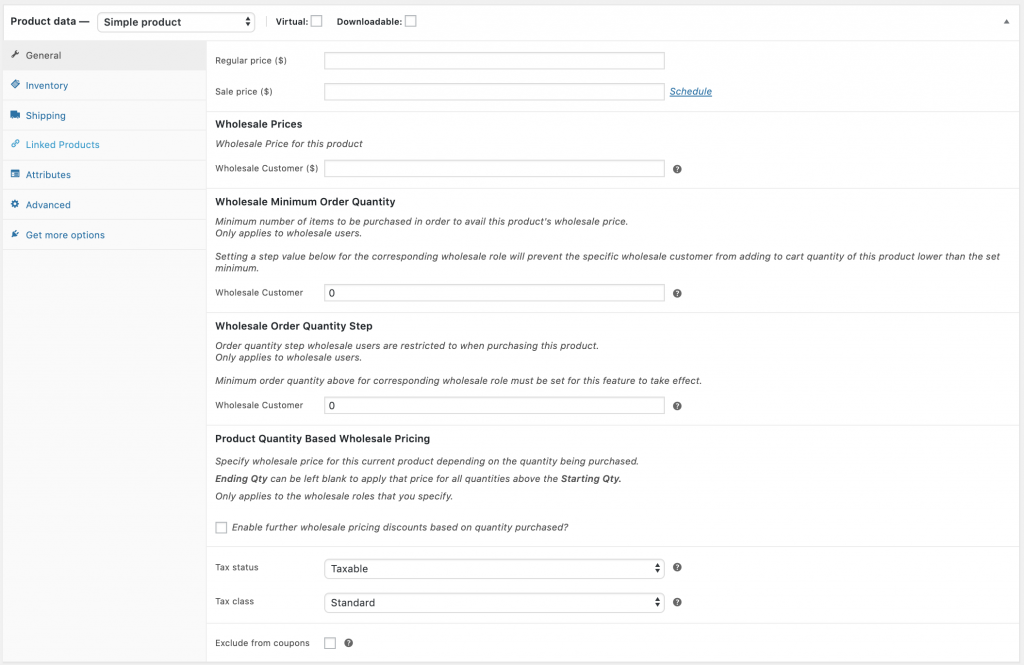The width and height of the screenshot is (1024, 665).
Task: Click the Schedule sale price link
Action: (x=690, y=91)
